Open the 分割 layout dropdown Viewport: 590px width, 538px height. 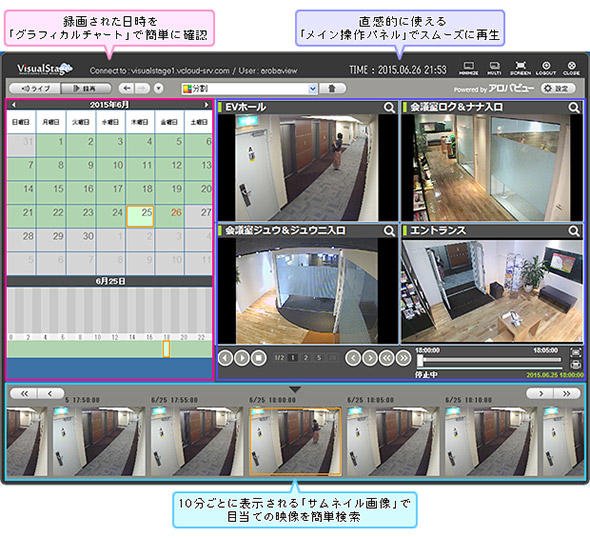coord(249,89)
